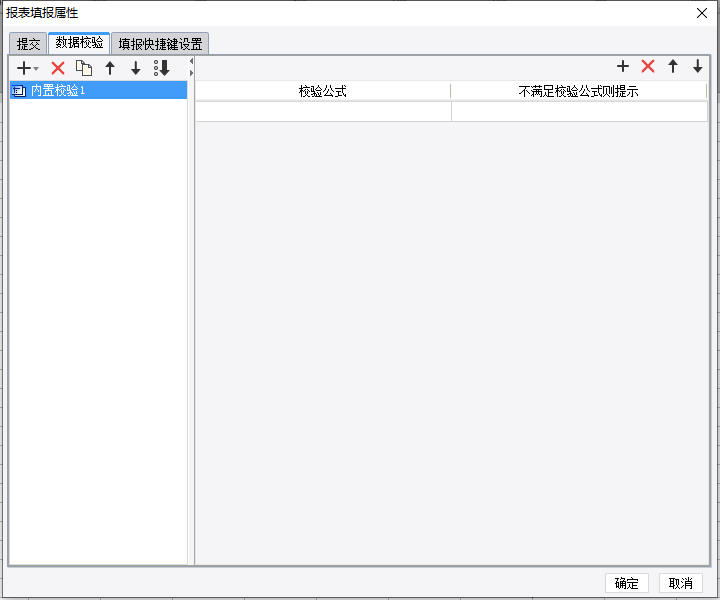The width and height of the screenshot is (720, 600).
Task: Move validation item down in left list
Action: click(x=135, y=68)
